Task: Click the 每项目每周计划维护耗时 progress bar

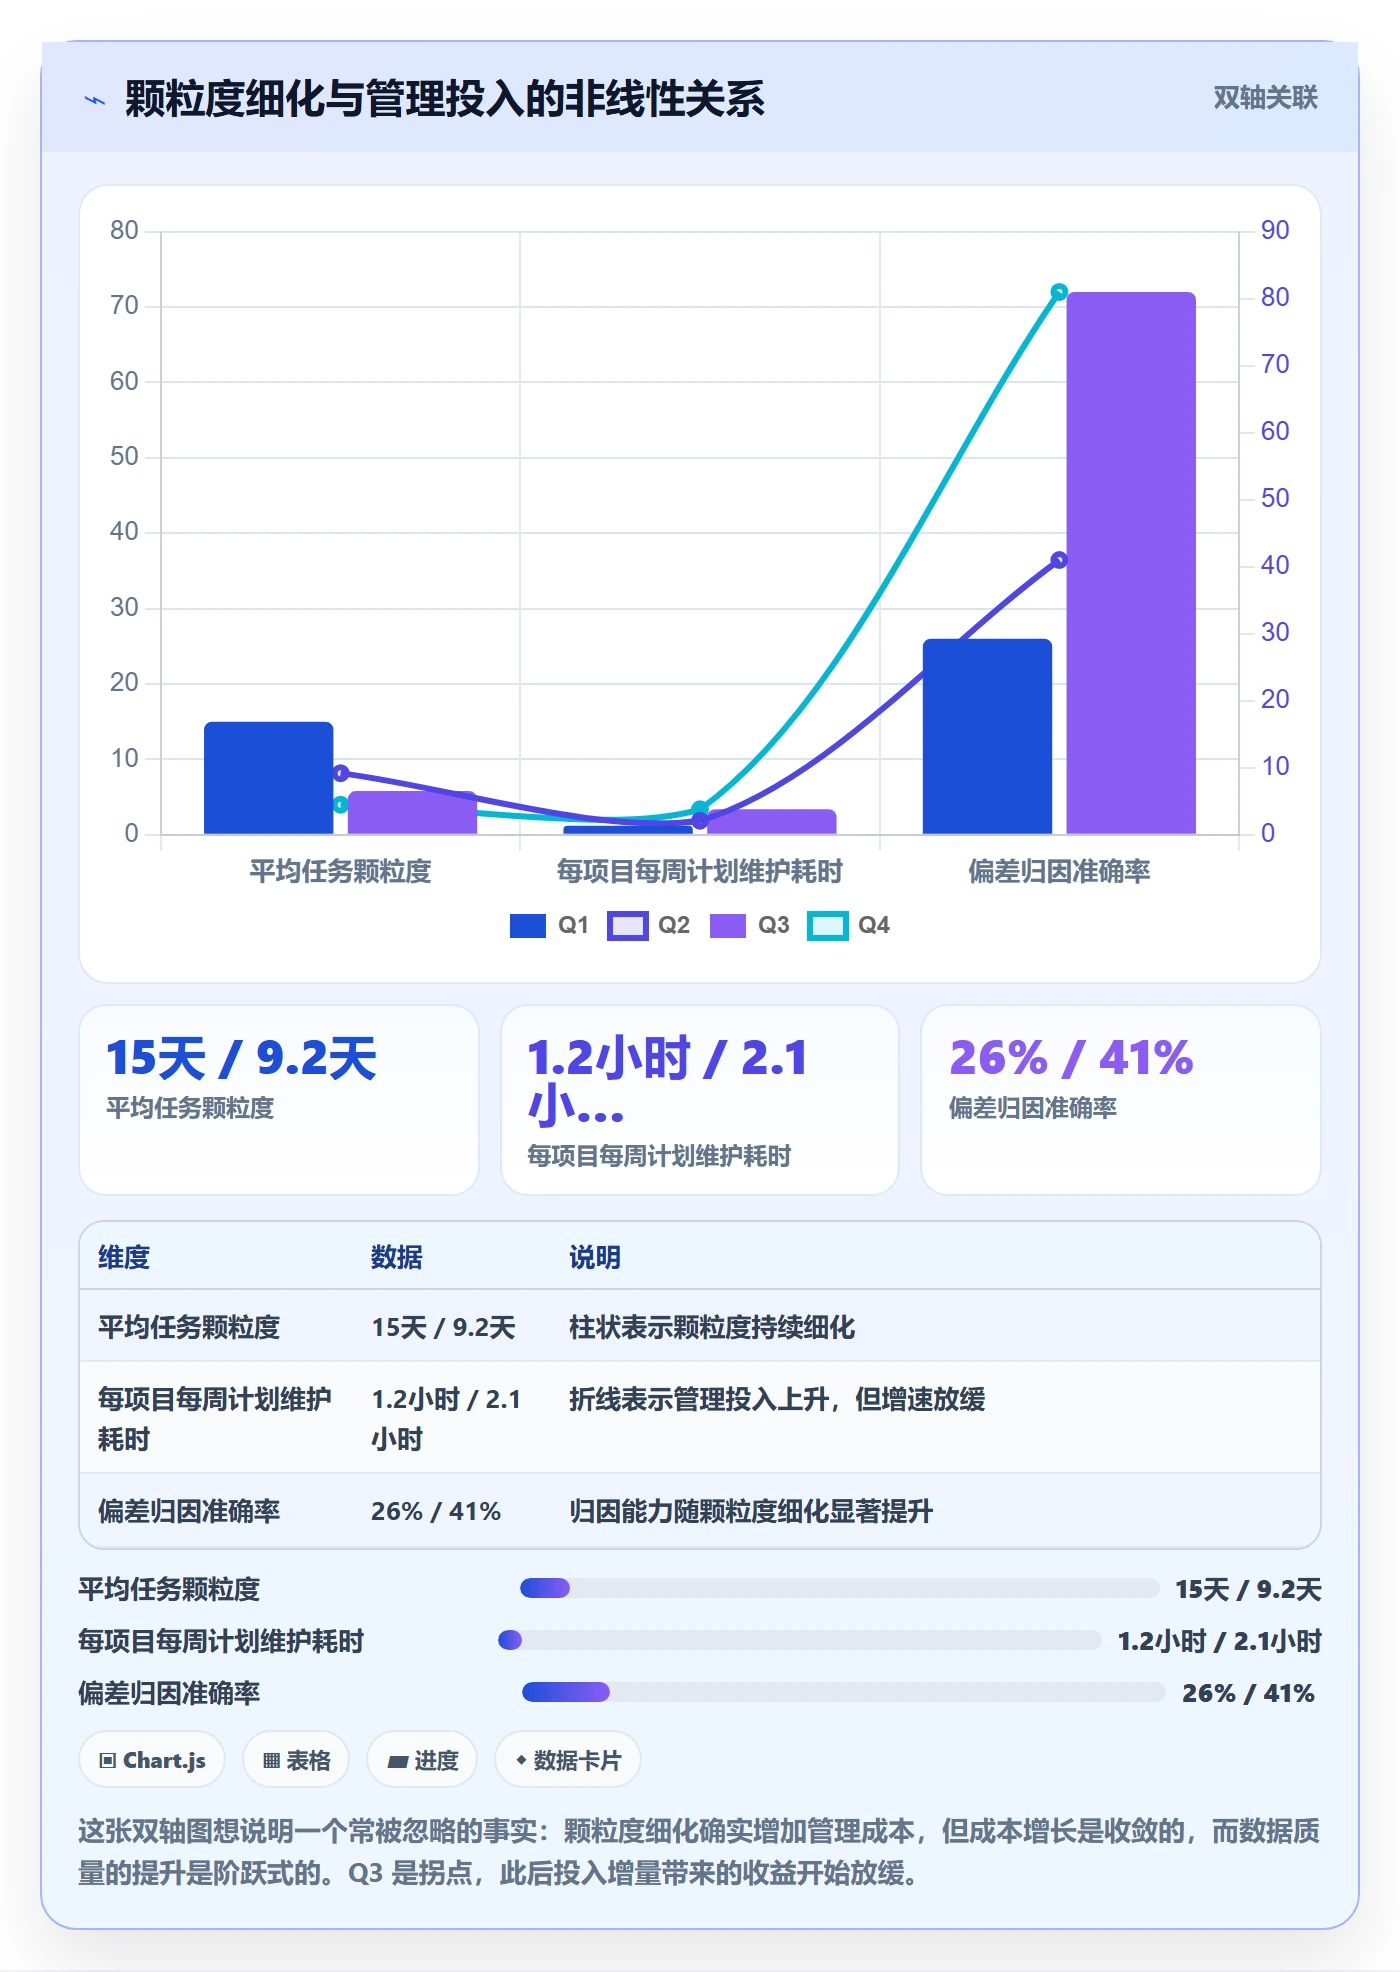Action: (800, 1640)
